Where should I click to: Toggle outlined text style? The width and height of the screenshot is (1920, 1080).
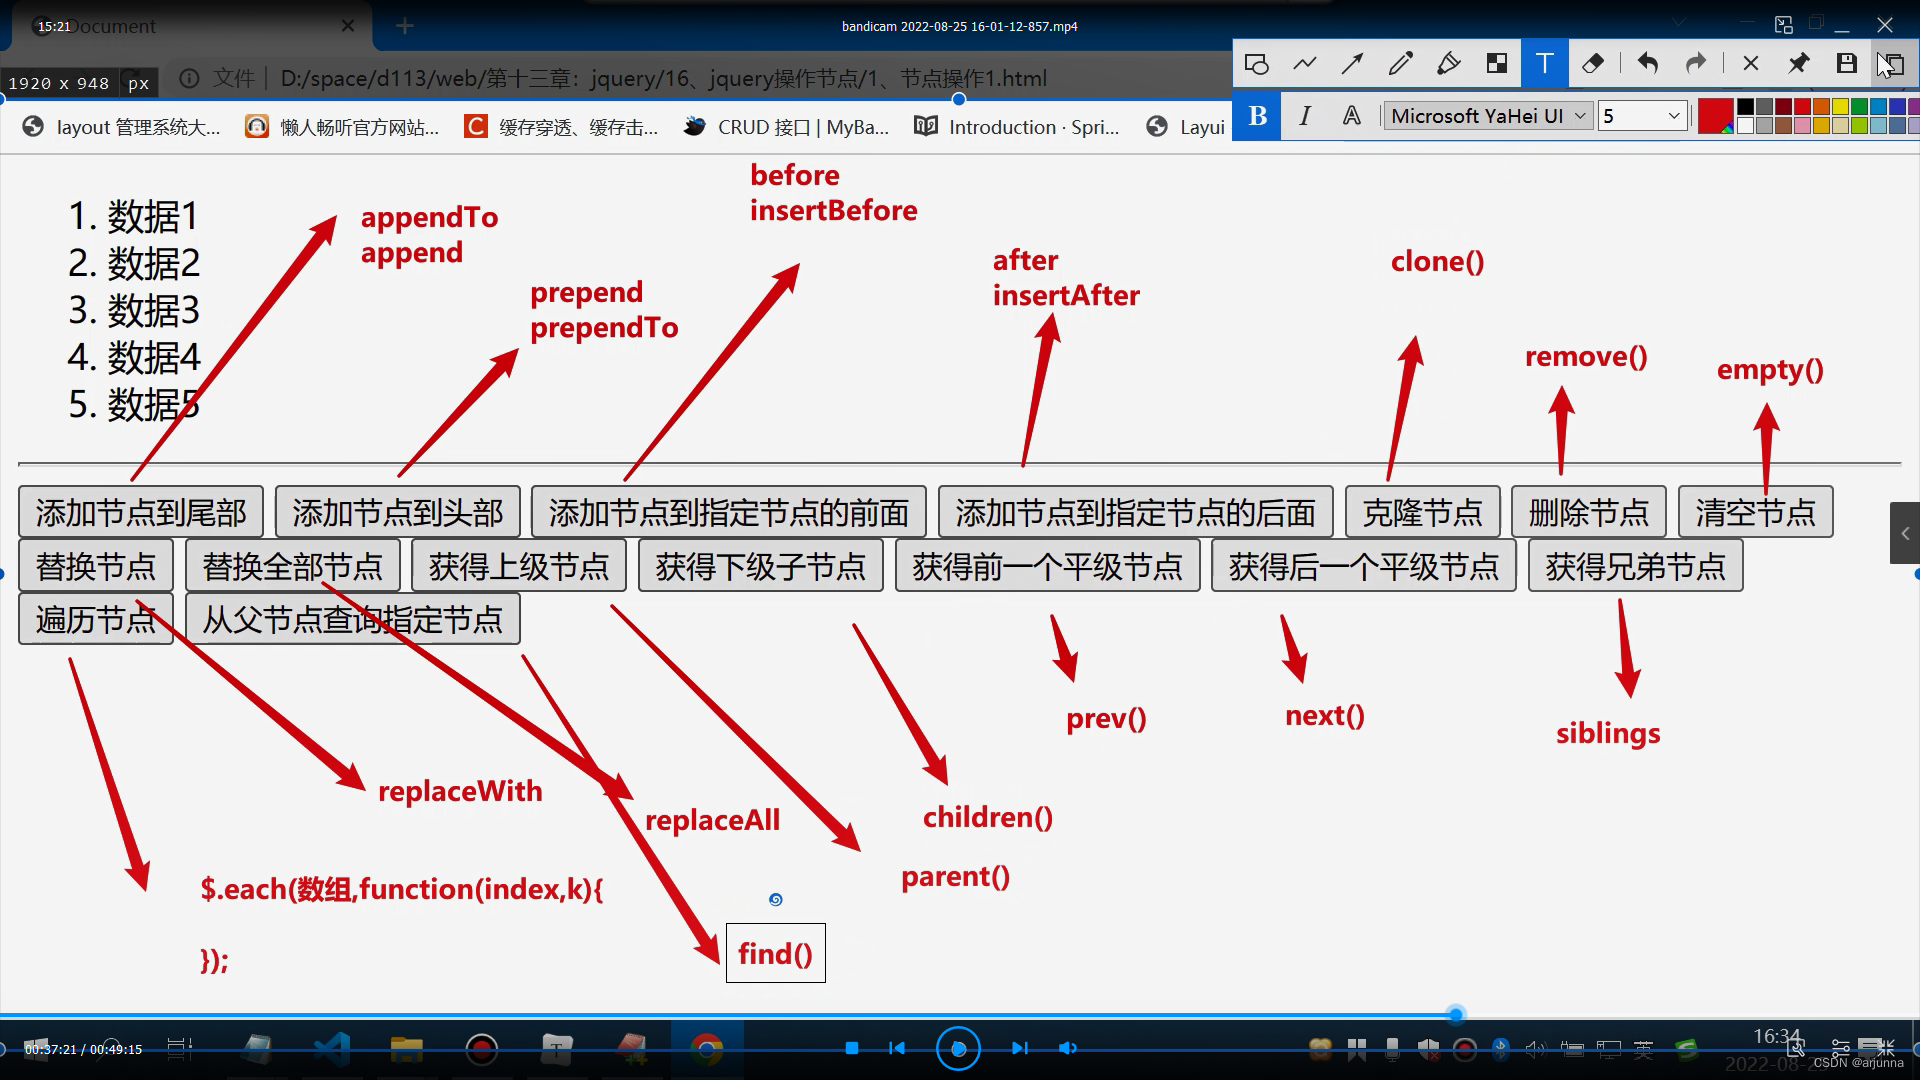point(1351,116)
